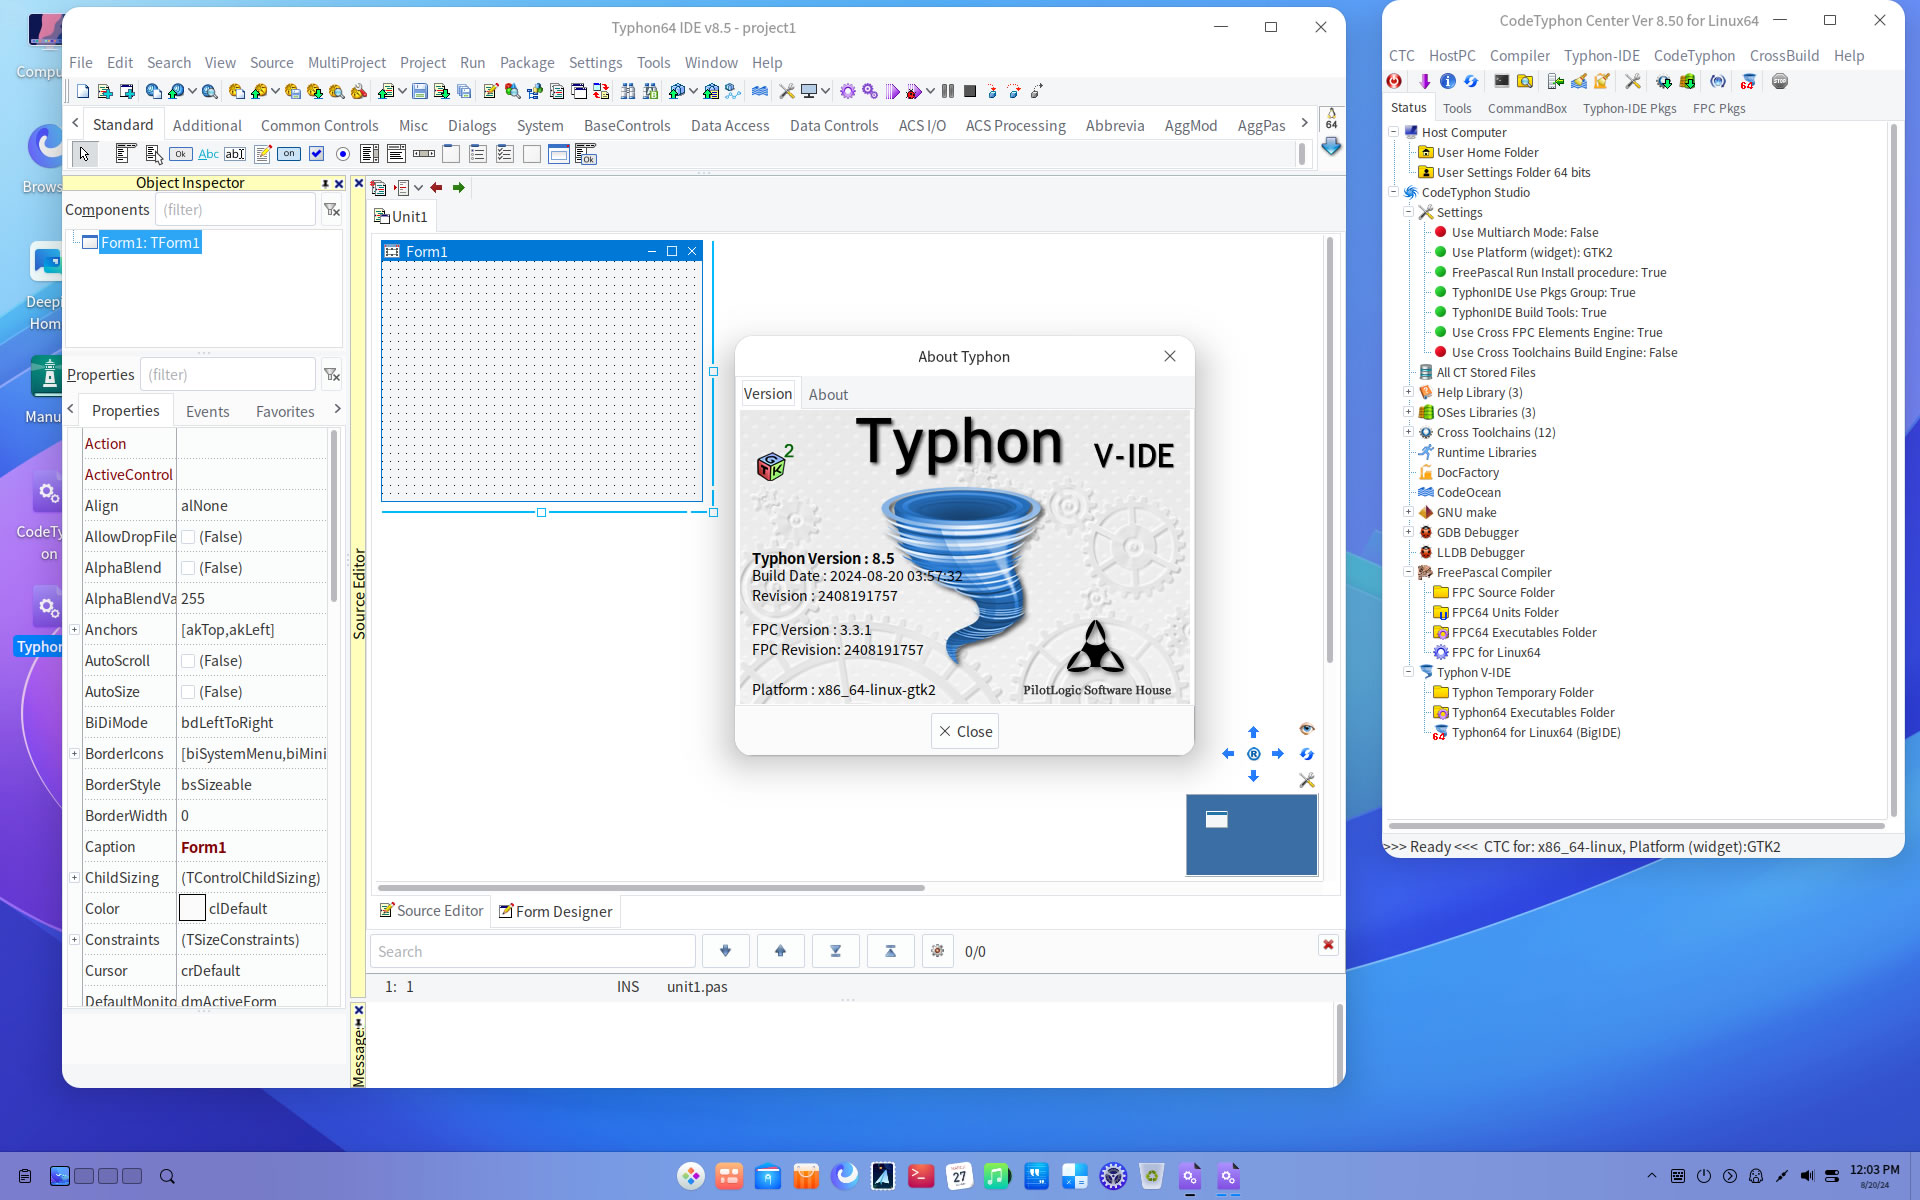The width and height of the screenshot is (1920, 1200).
Task: Click the Search field below the editor
Action: [x=532, y=952]
